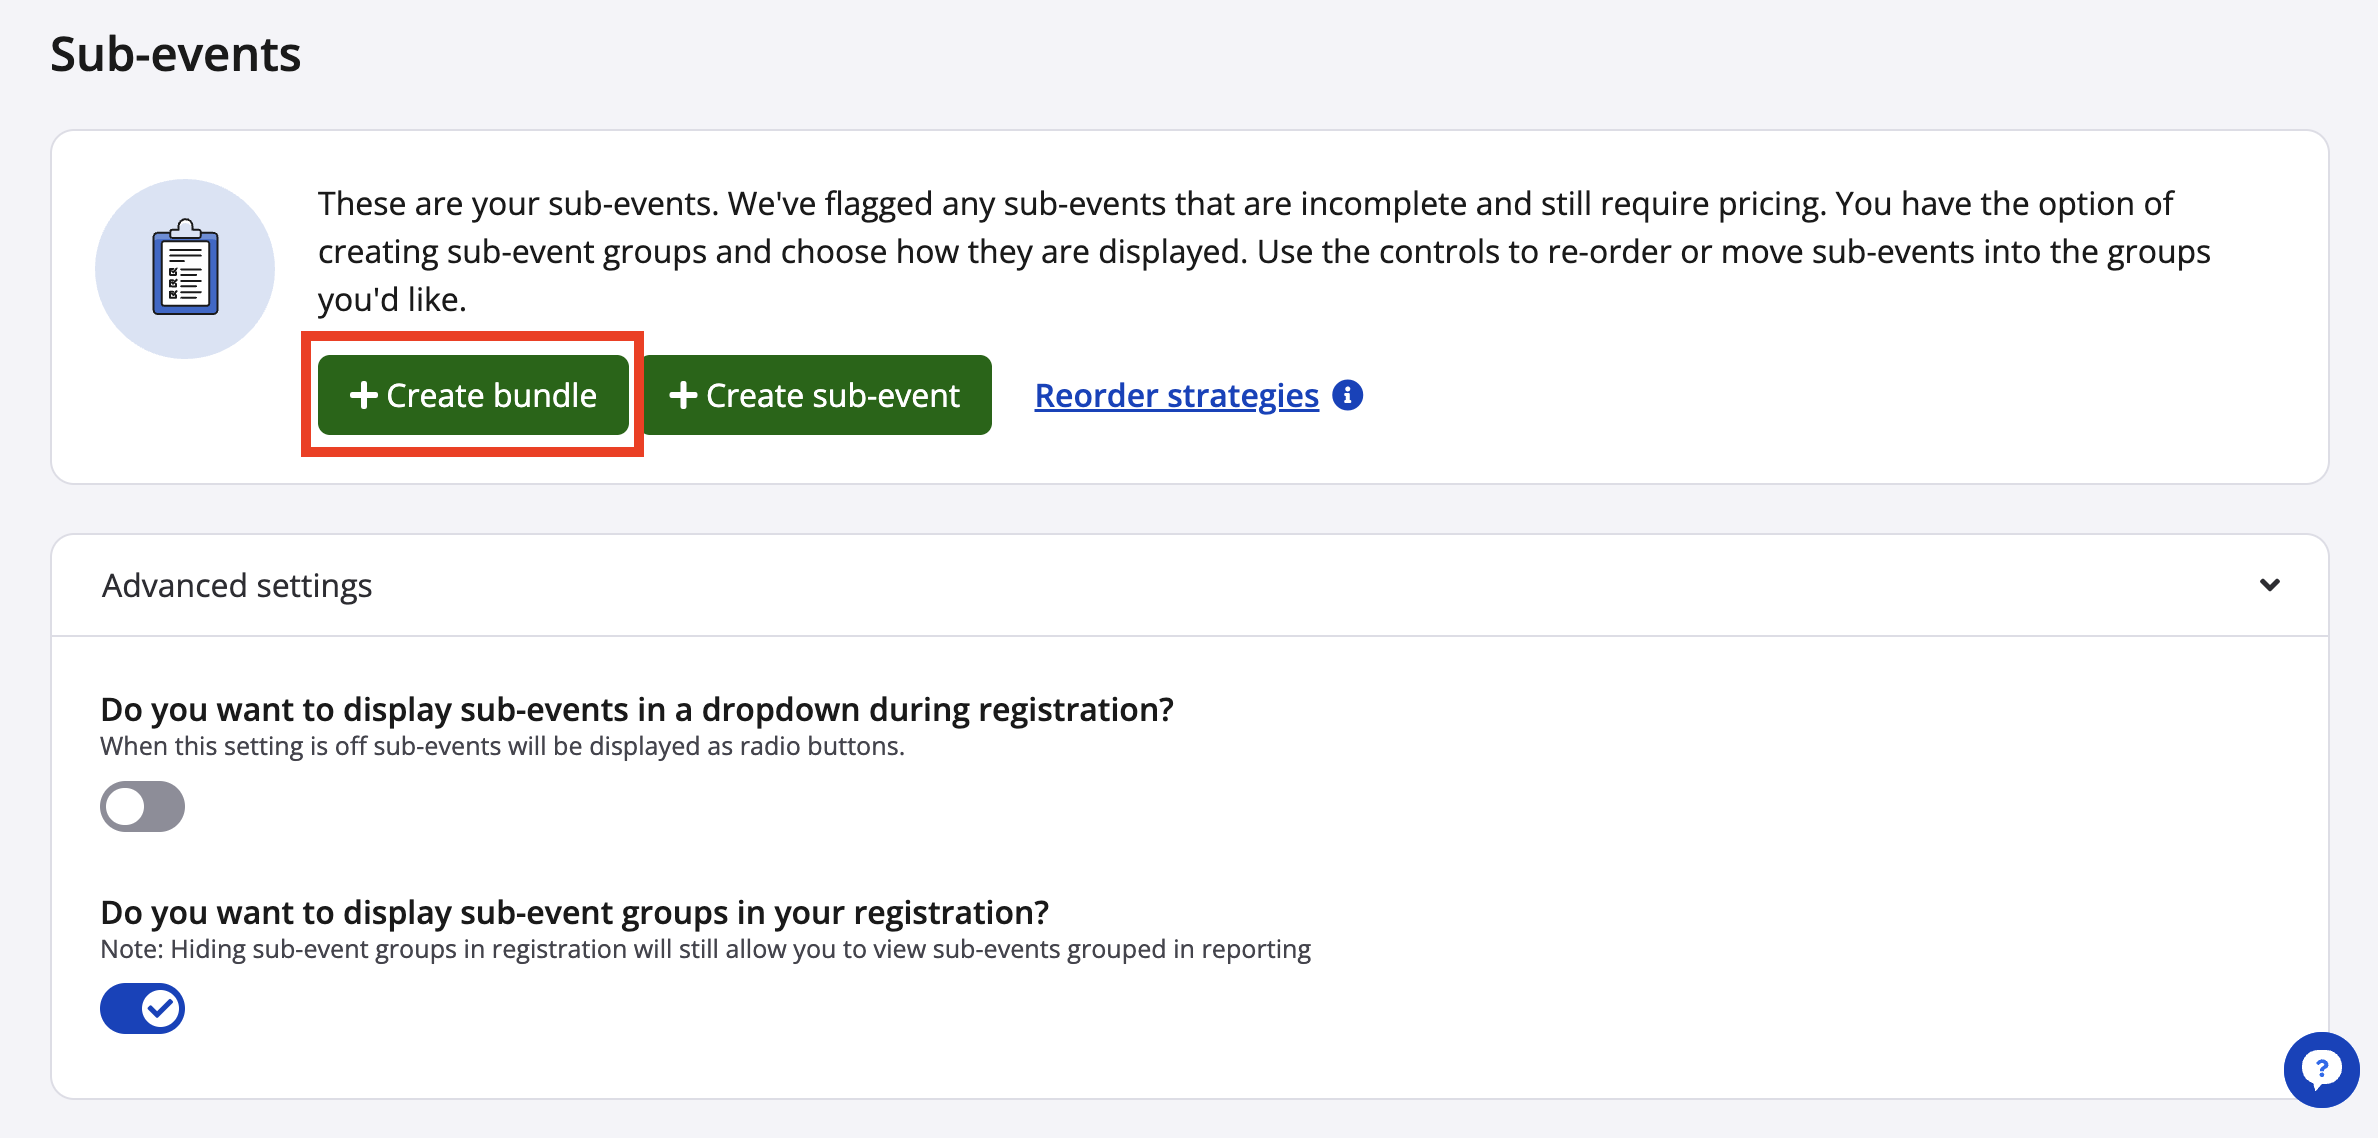Image resolution: width=2378 pixels, height=1138 pixels.
Task: Open the info icon beside Reorder strategies
Action: (1348, 395)
